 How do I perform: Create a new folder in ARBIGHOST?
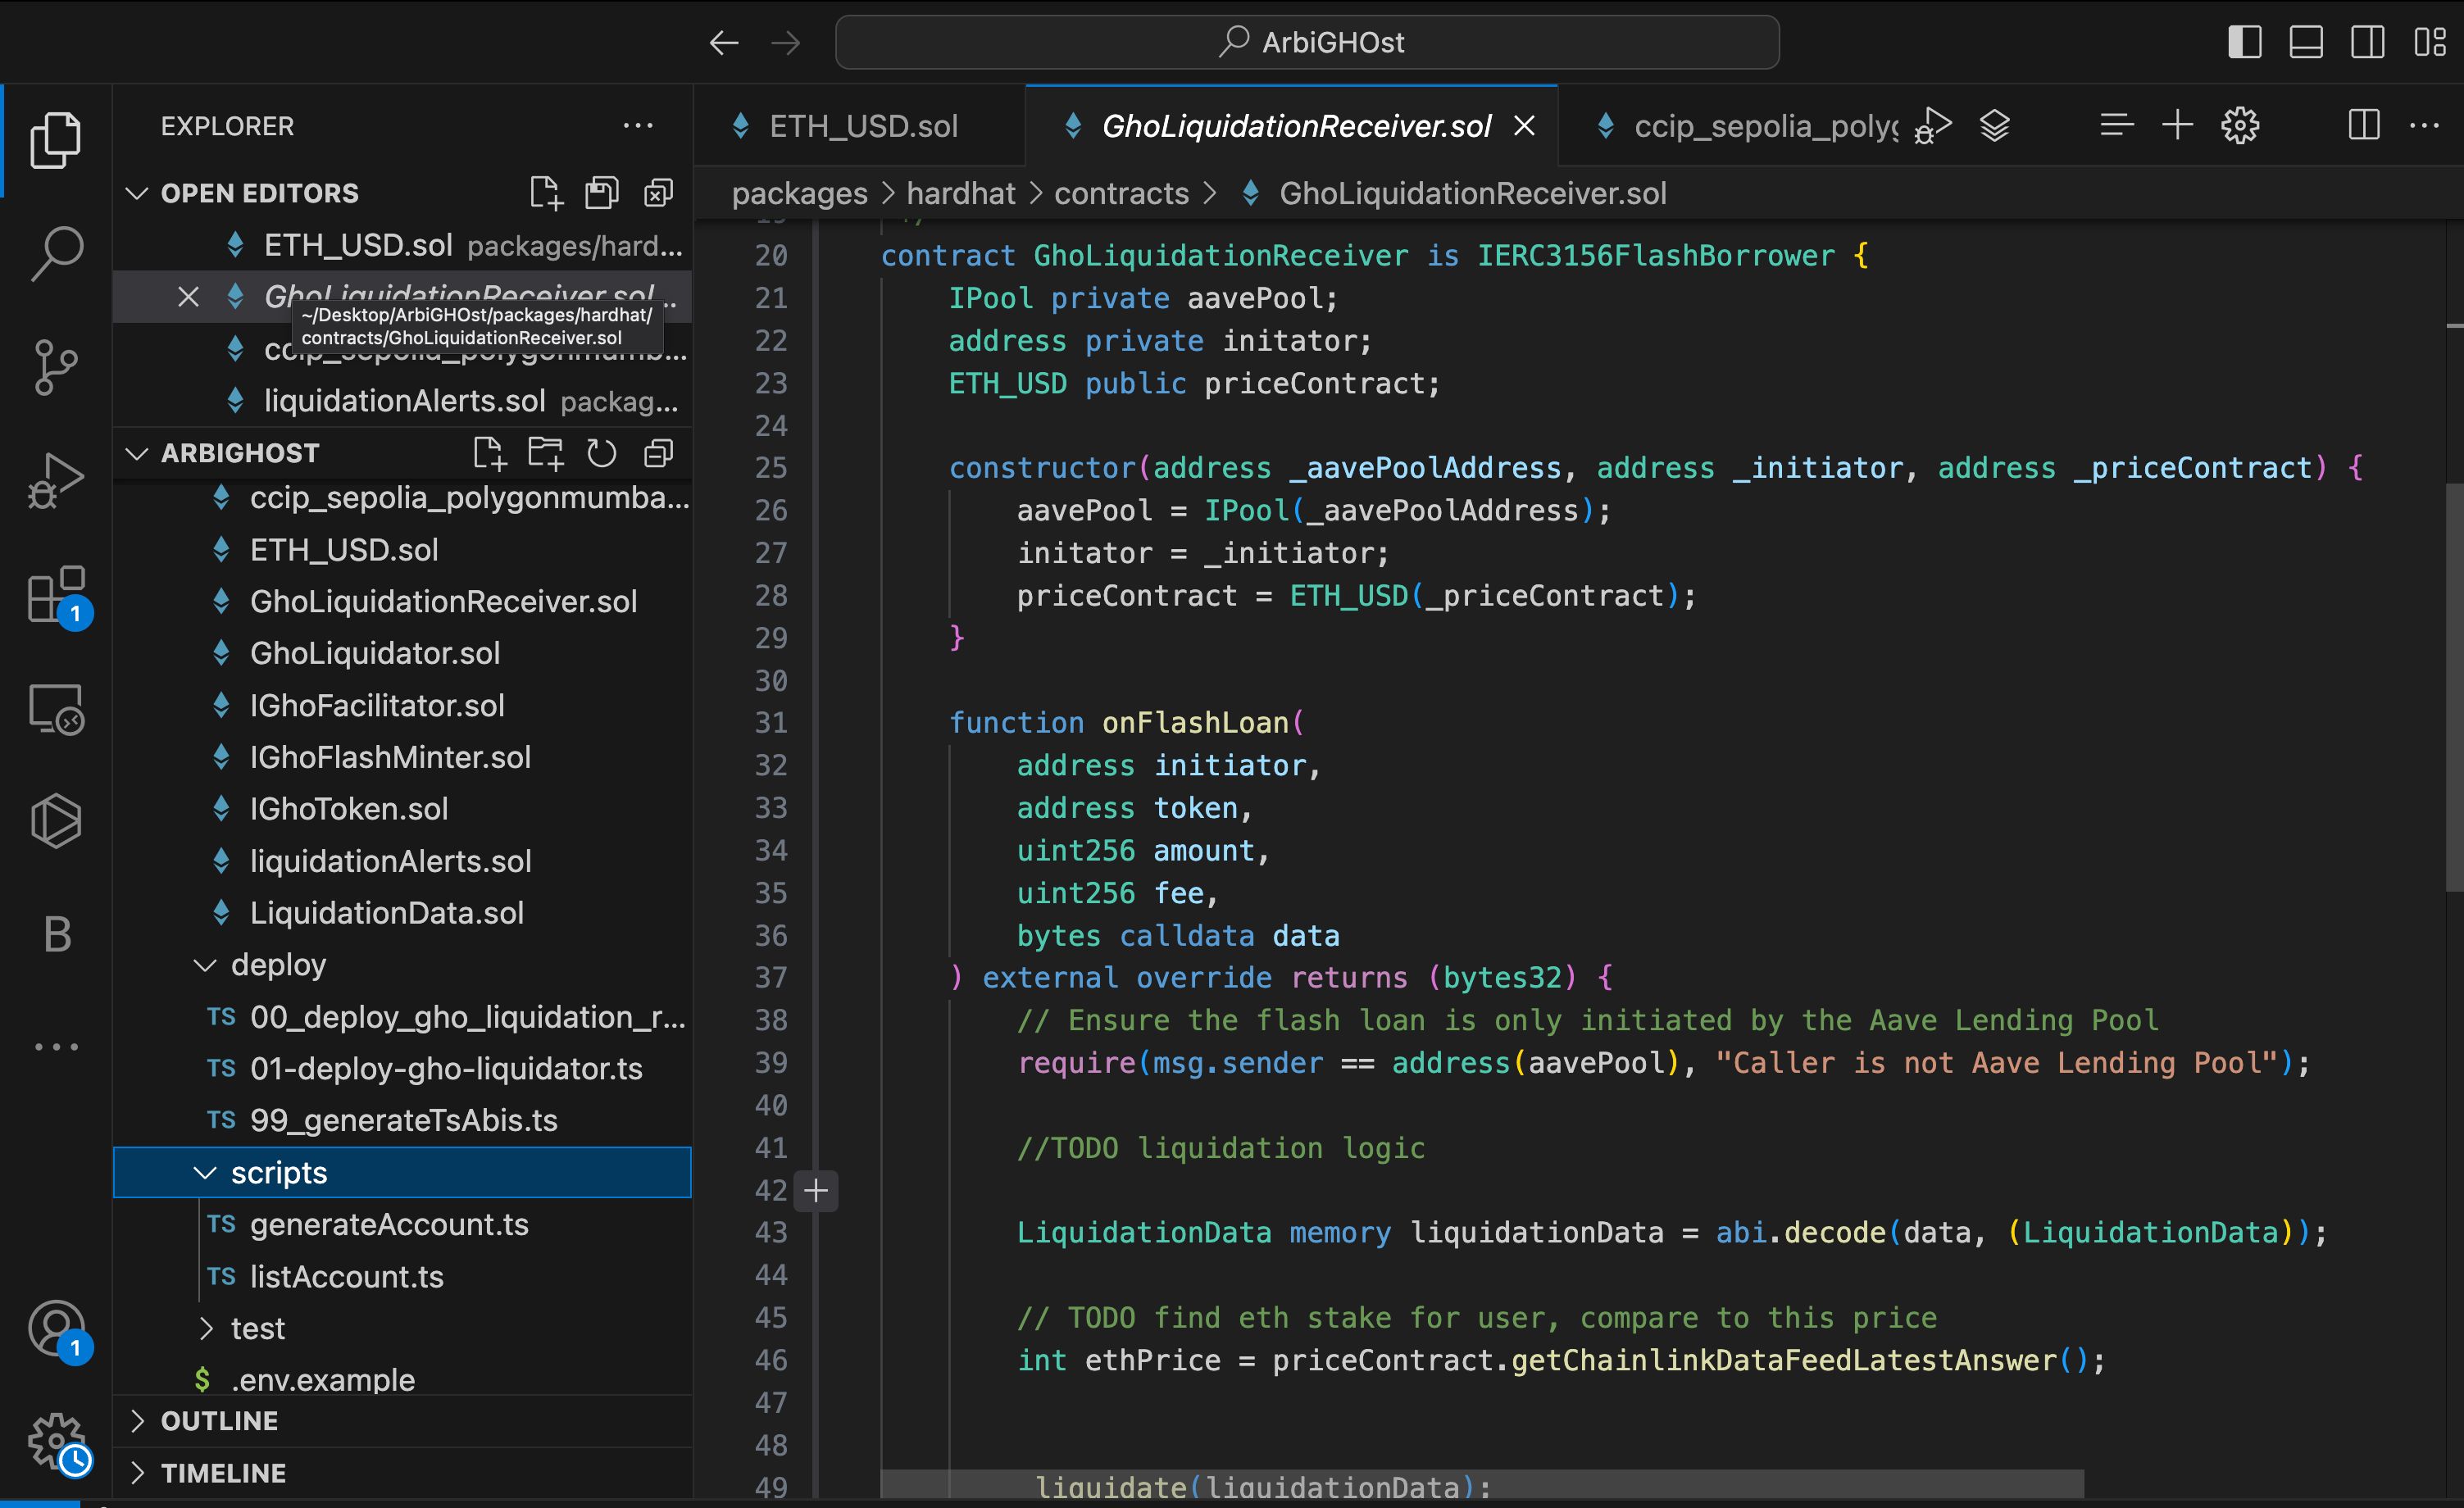point(545,453)
